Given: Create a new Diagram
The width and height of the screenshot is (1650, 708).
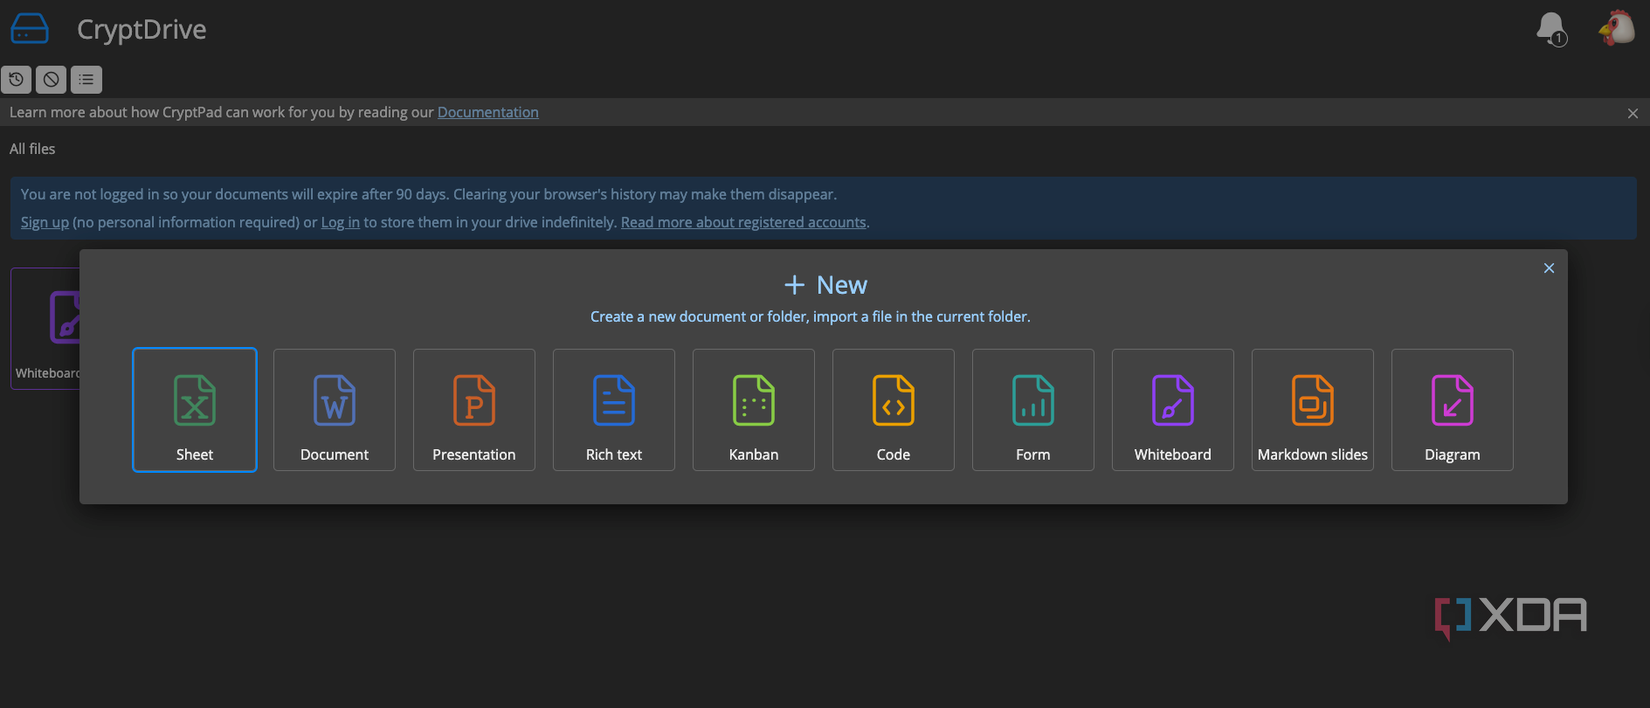Looking at the screenshot, I should pyautogui.click(x=1452, y=410).
